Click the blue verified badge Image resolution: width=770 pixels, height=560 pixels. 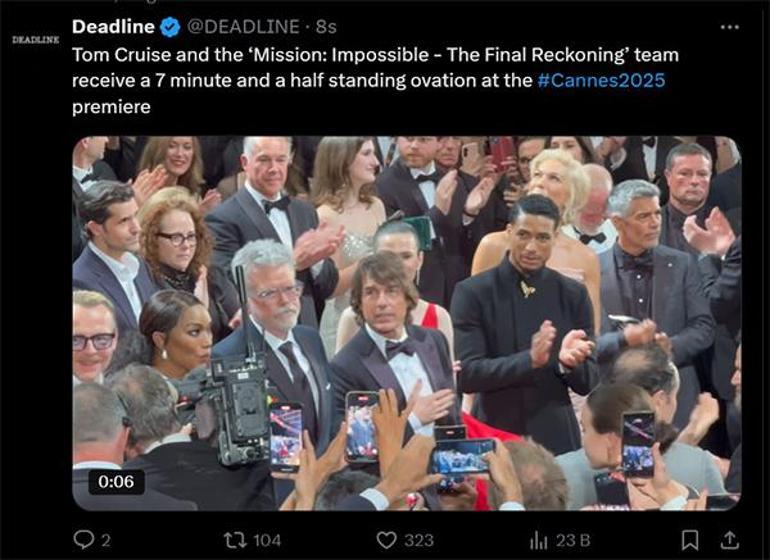coord(169,27)
